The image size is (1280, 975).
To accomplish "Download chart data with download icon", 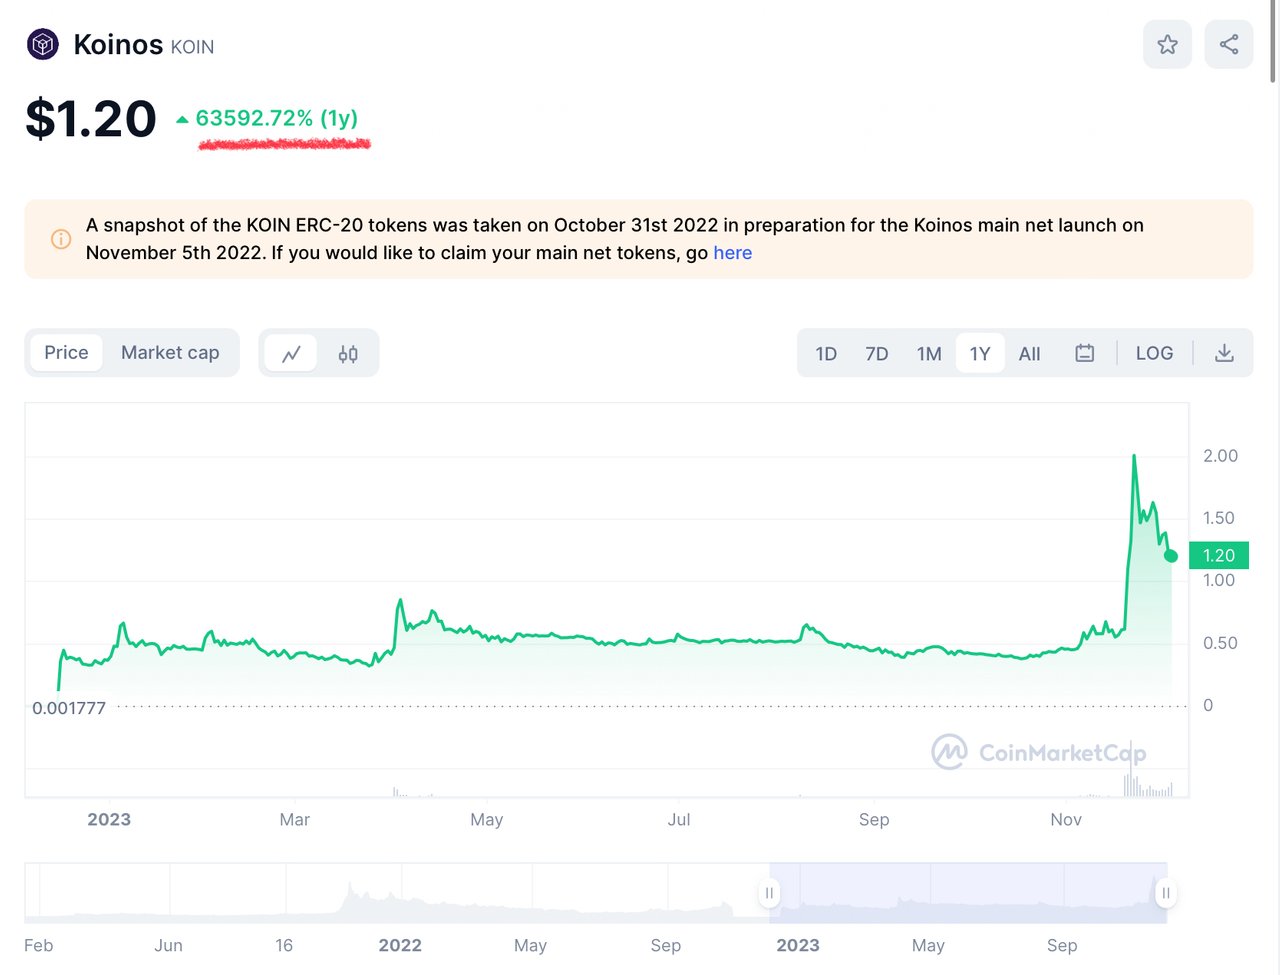I will click(x=1224, y=353).
